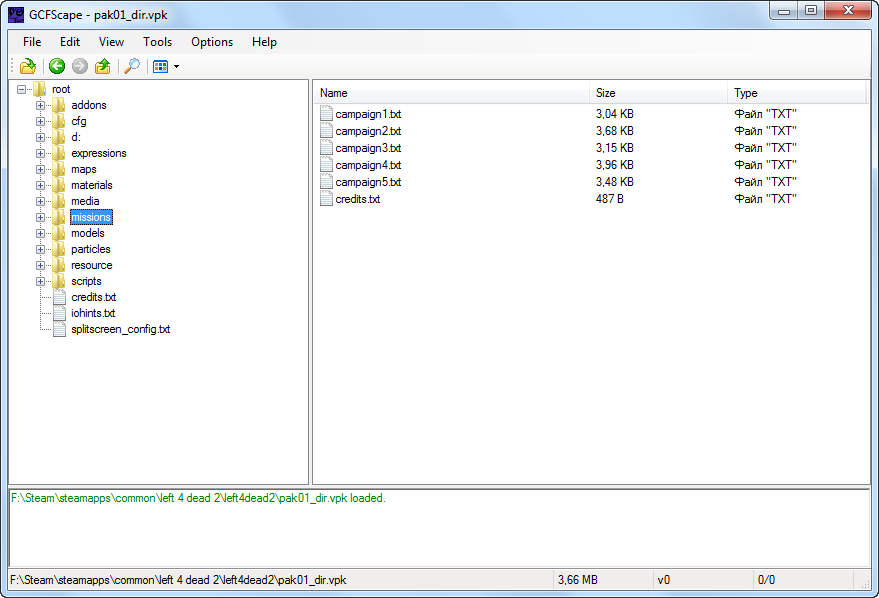Click the 3,66 MB status bar entry
The image size is (879, 598).
(577, 580)
